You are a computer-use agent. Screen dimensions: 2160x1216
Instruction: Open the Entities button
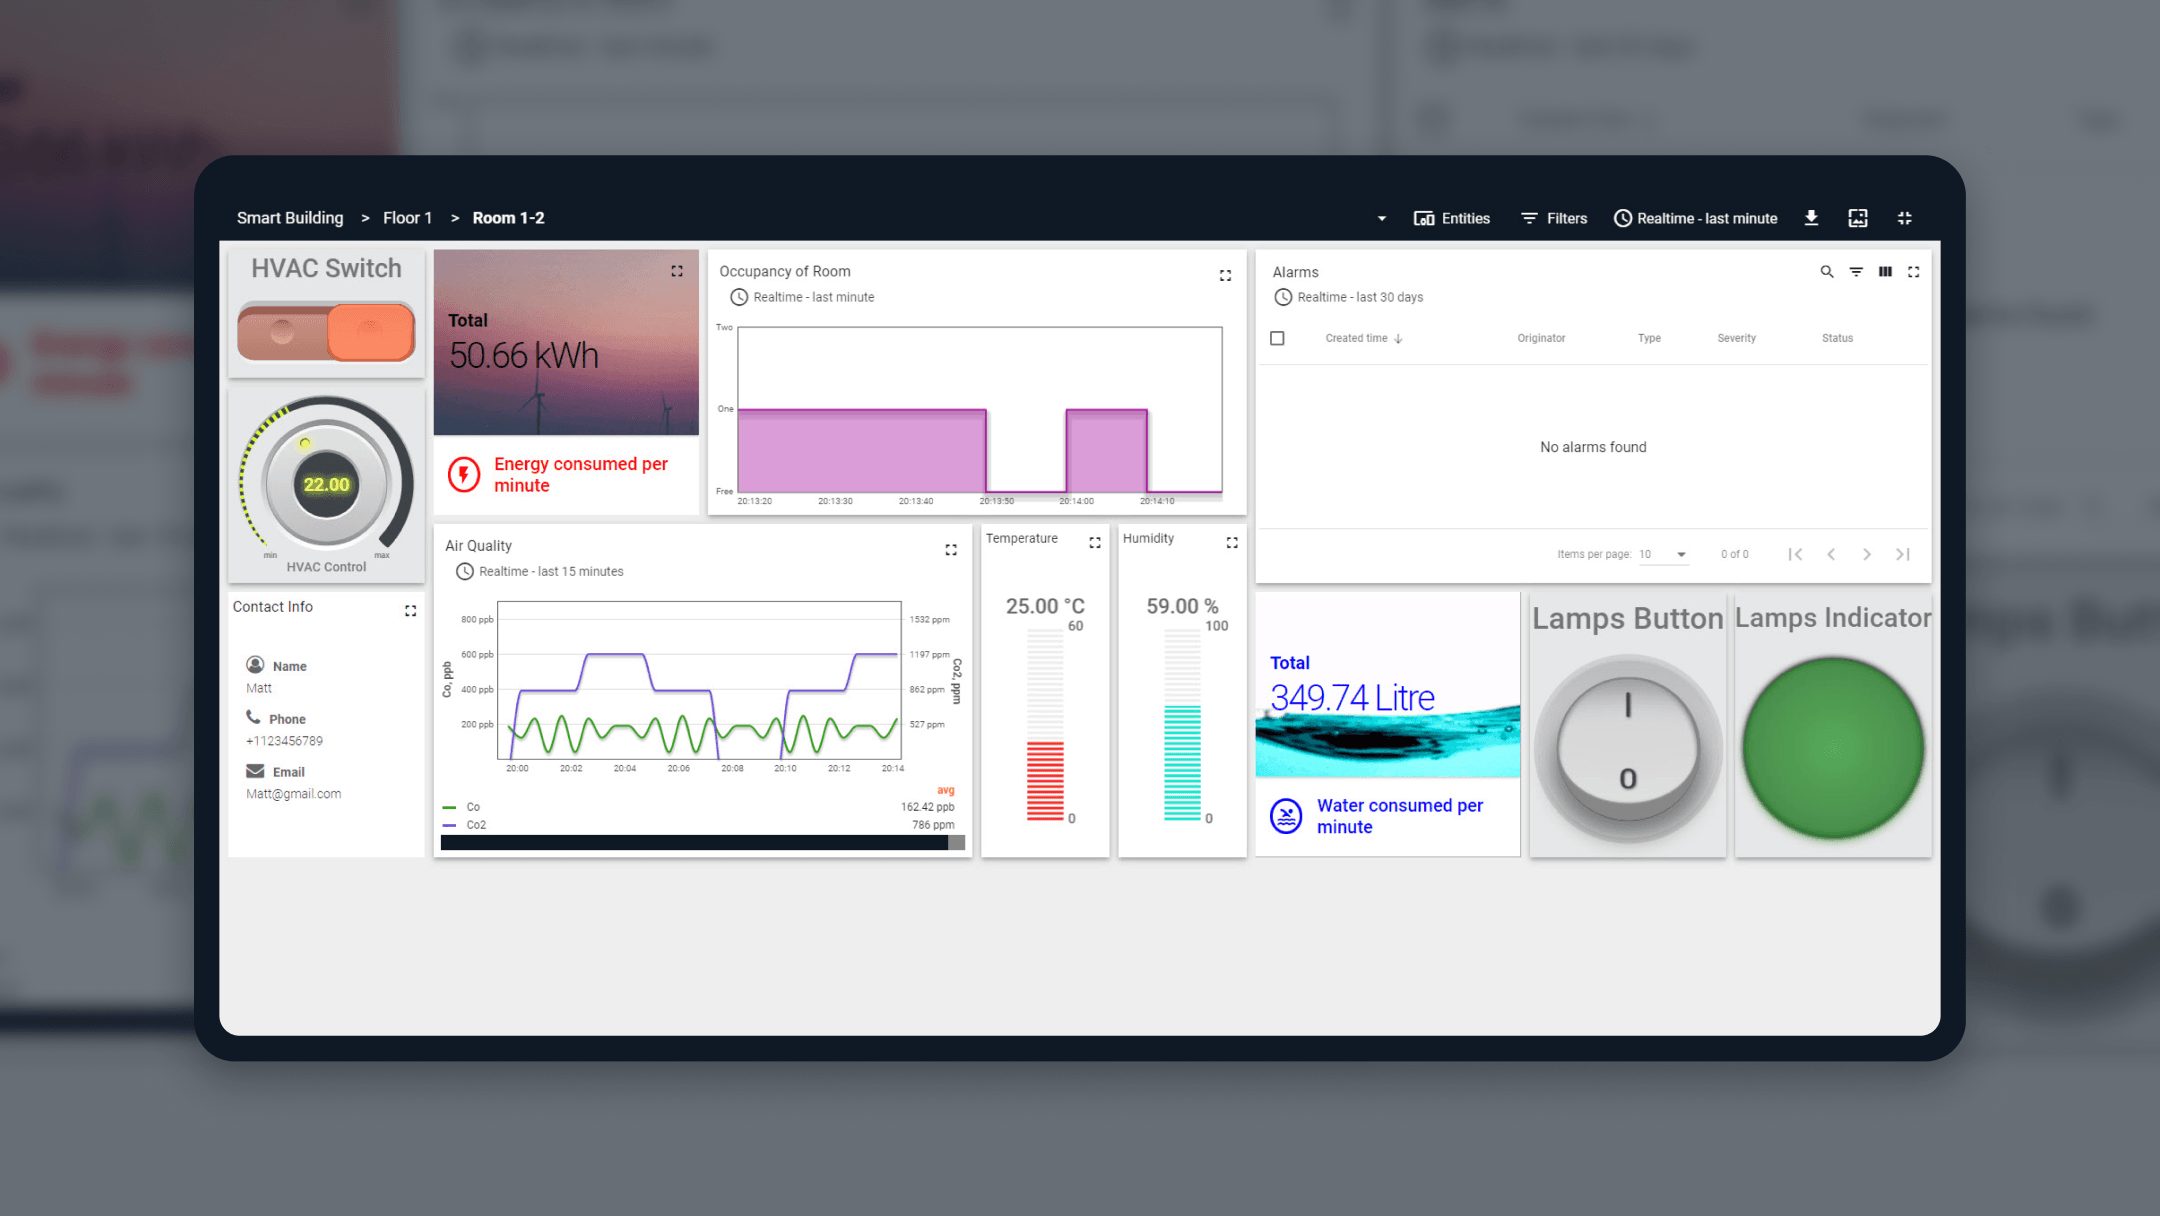[x=1452, y=218]
